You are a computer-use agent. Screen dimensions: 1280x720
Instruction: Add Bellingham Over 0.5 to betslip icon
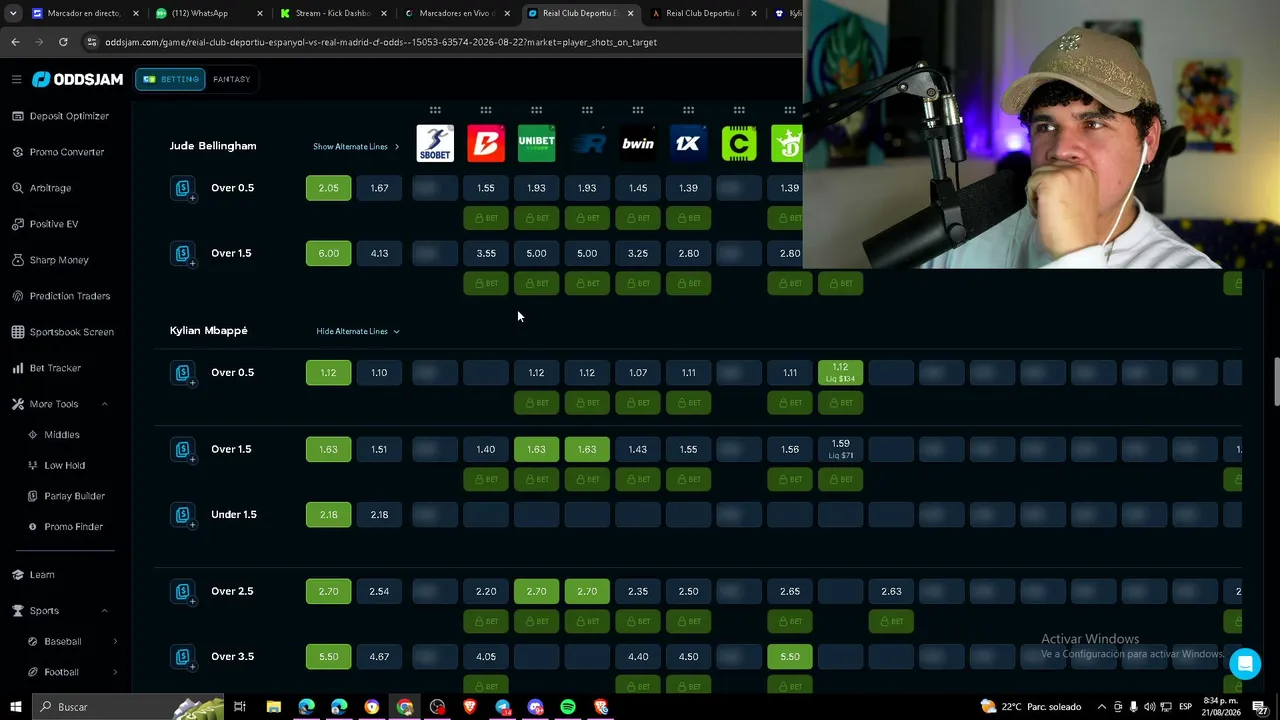(x=183, y=188)
